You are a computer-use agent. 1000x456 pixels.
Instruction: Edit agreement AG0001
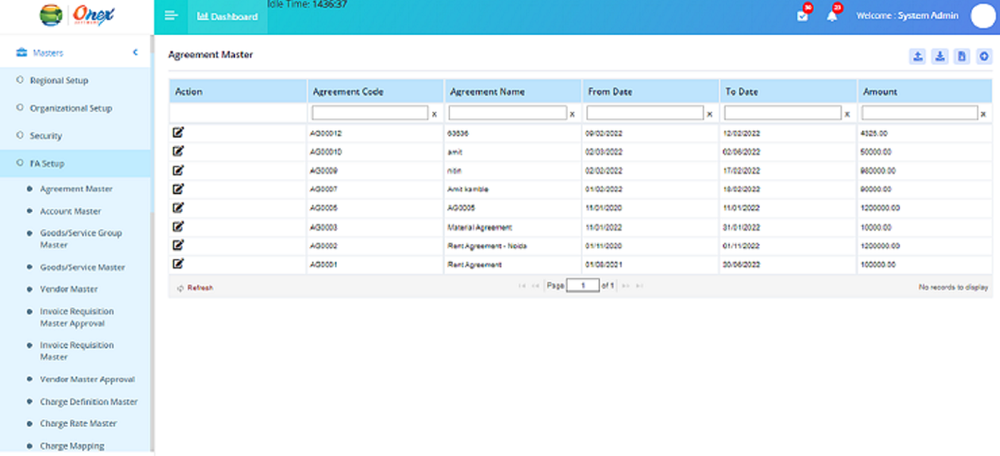179,264
